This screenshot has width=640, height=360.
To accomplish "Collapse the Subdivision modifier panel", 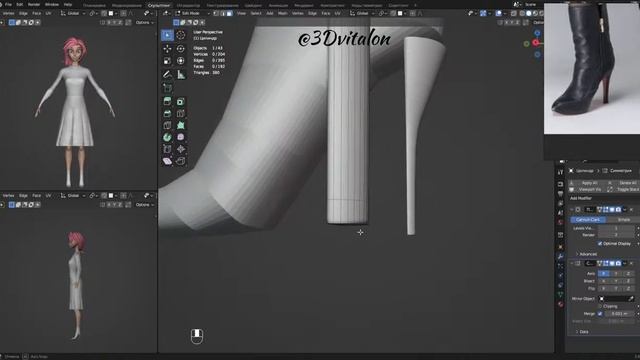I will pos(572,210).
